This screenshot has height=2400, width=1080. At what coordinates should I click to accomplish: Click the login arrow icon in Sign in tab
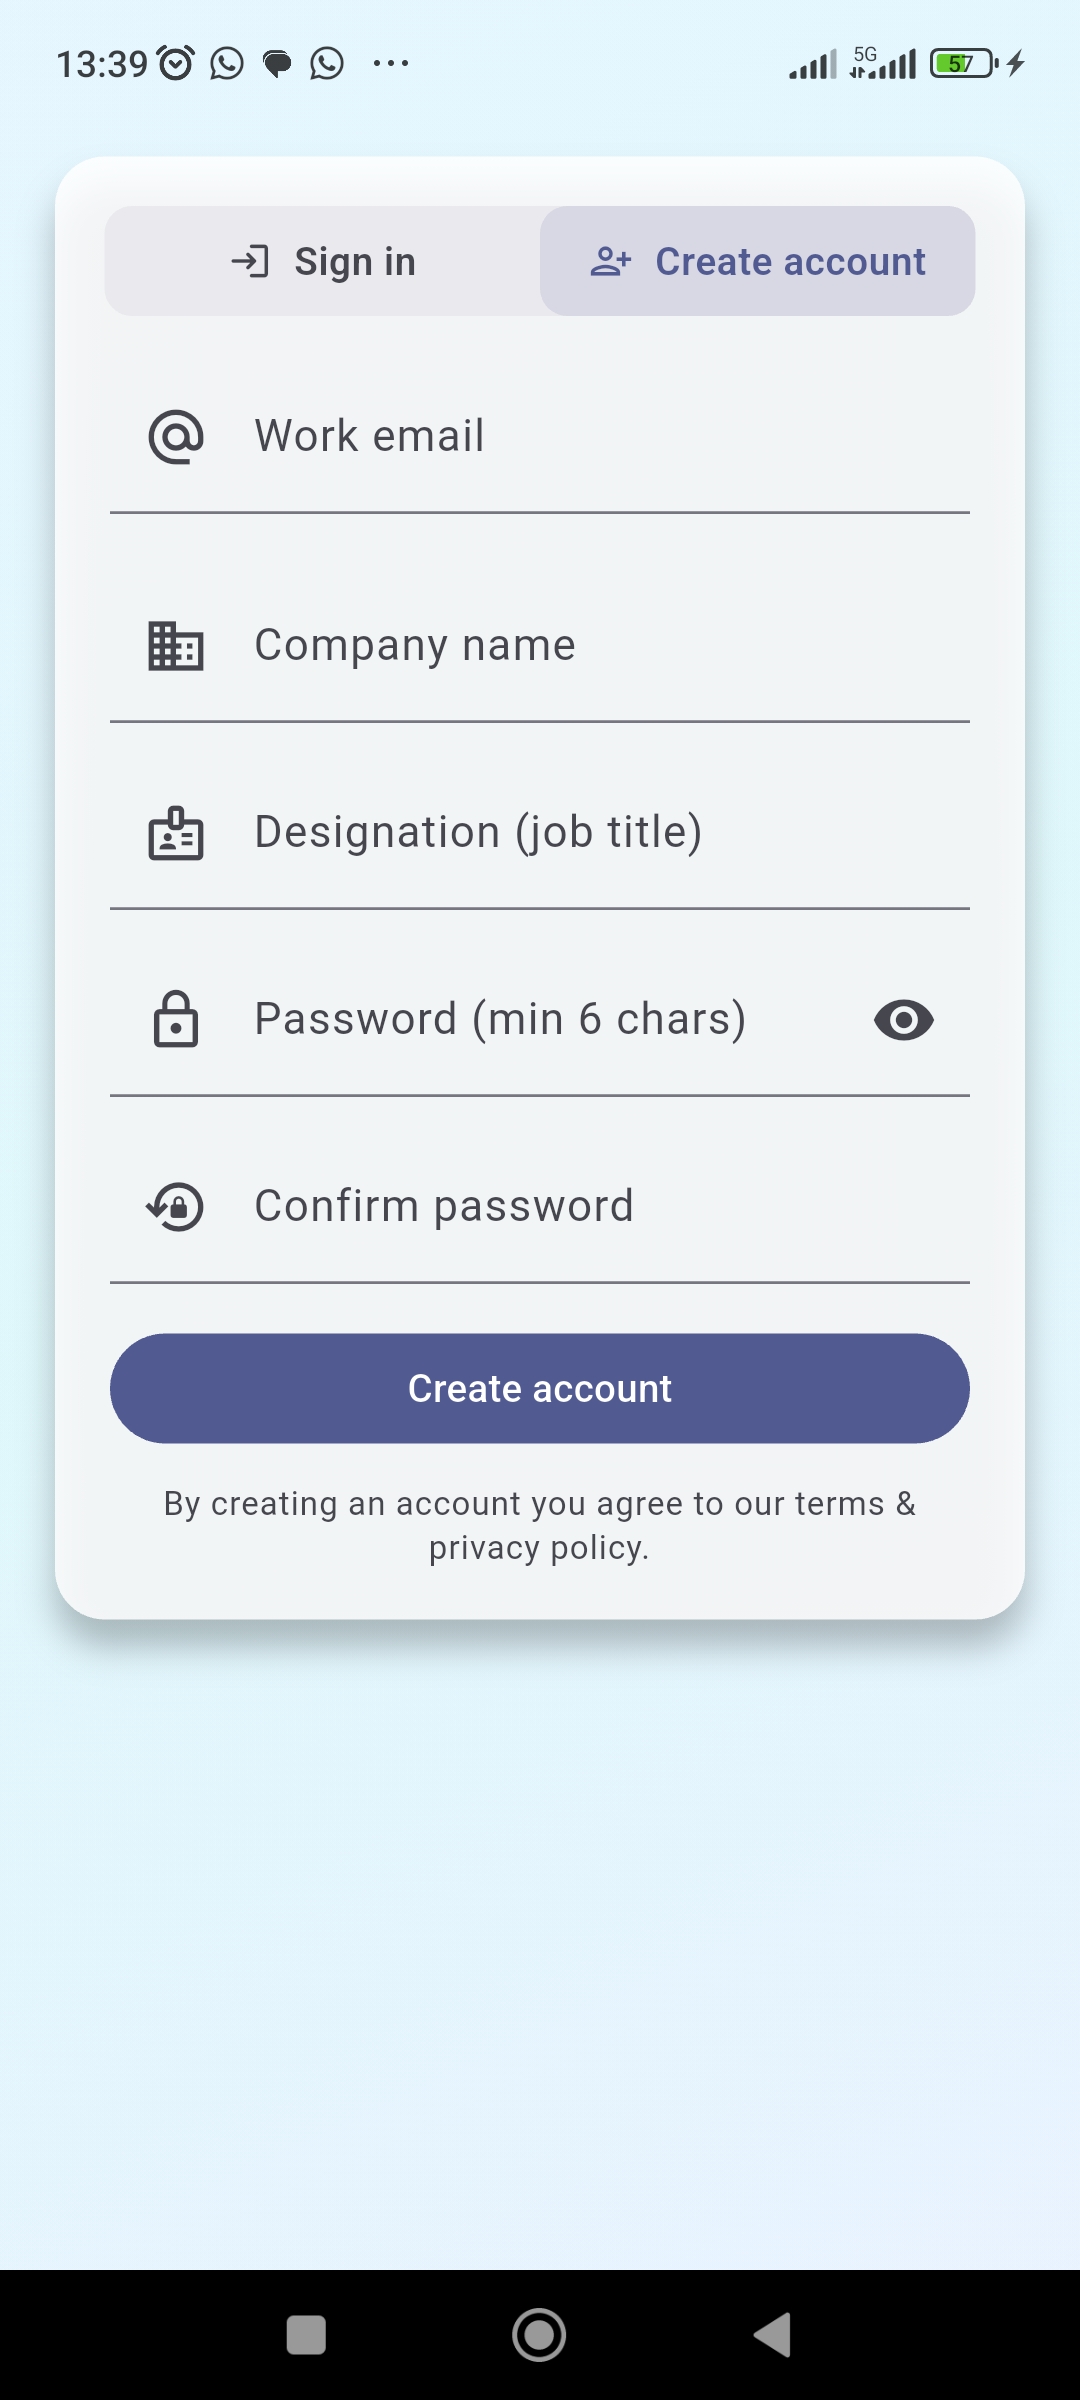250,262
